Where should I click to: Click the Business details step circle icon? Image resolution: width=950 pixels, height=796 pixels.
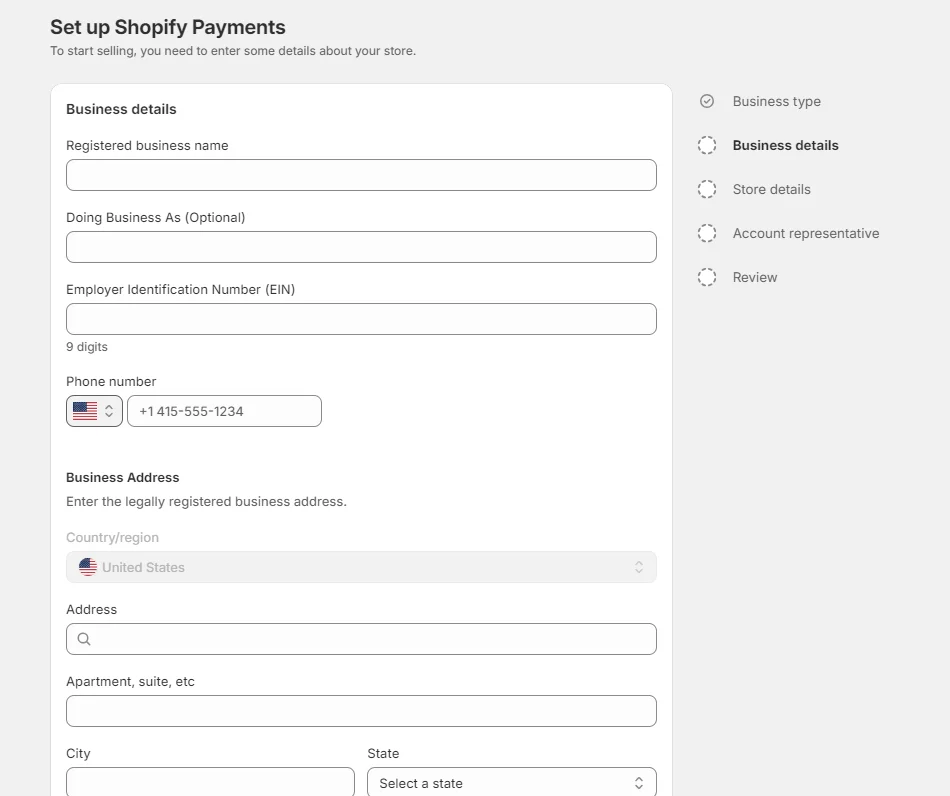pos(707,145)
